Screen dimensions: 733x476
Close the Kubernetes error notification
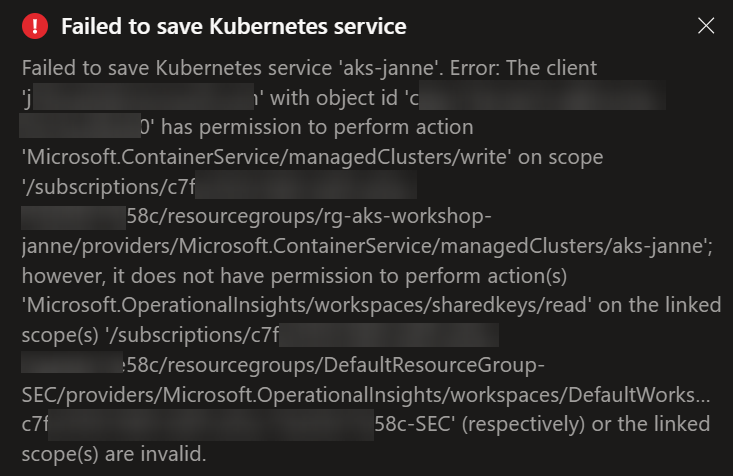pos(706,26)
